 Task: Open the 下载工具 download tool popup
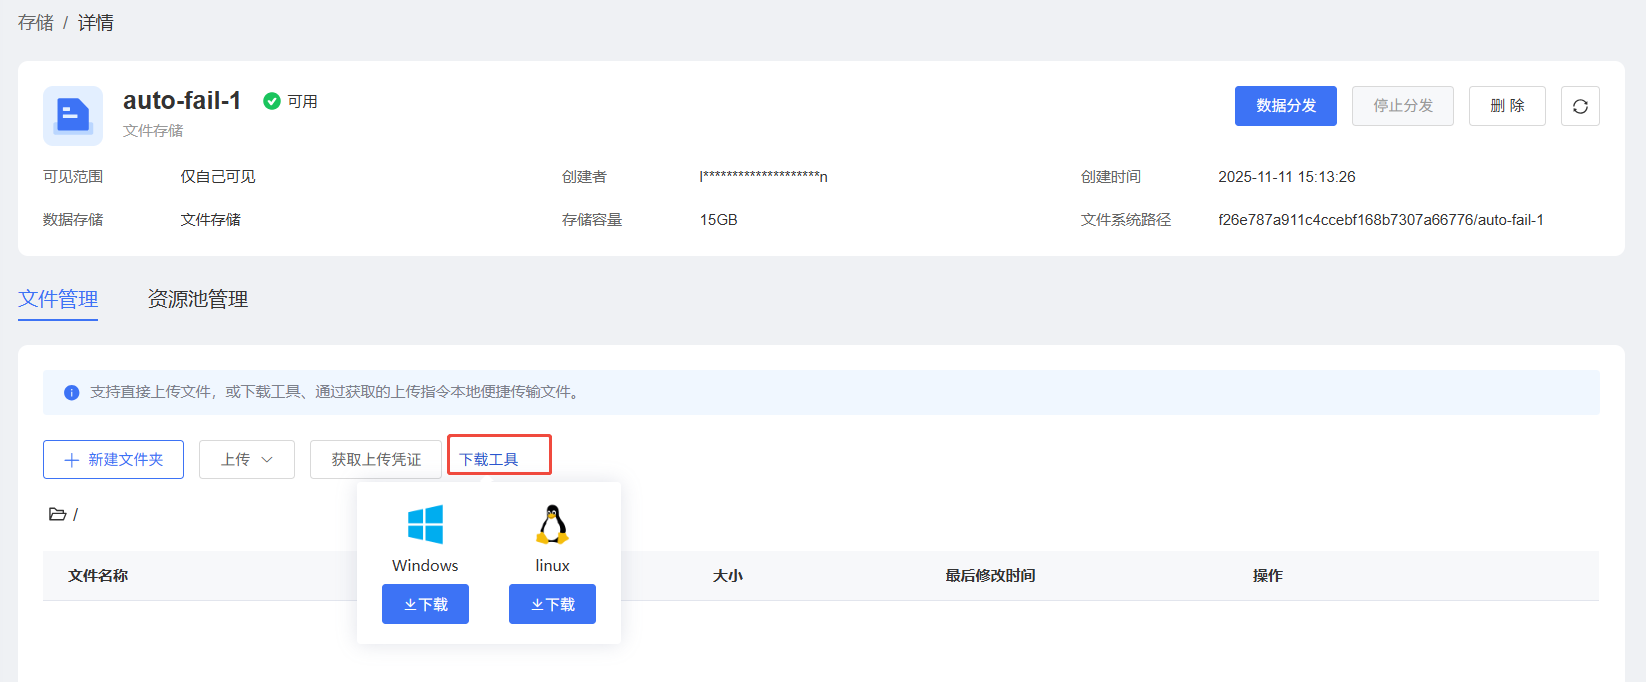coord(489,459)
